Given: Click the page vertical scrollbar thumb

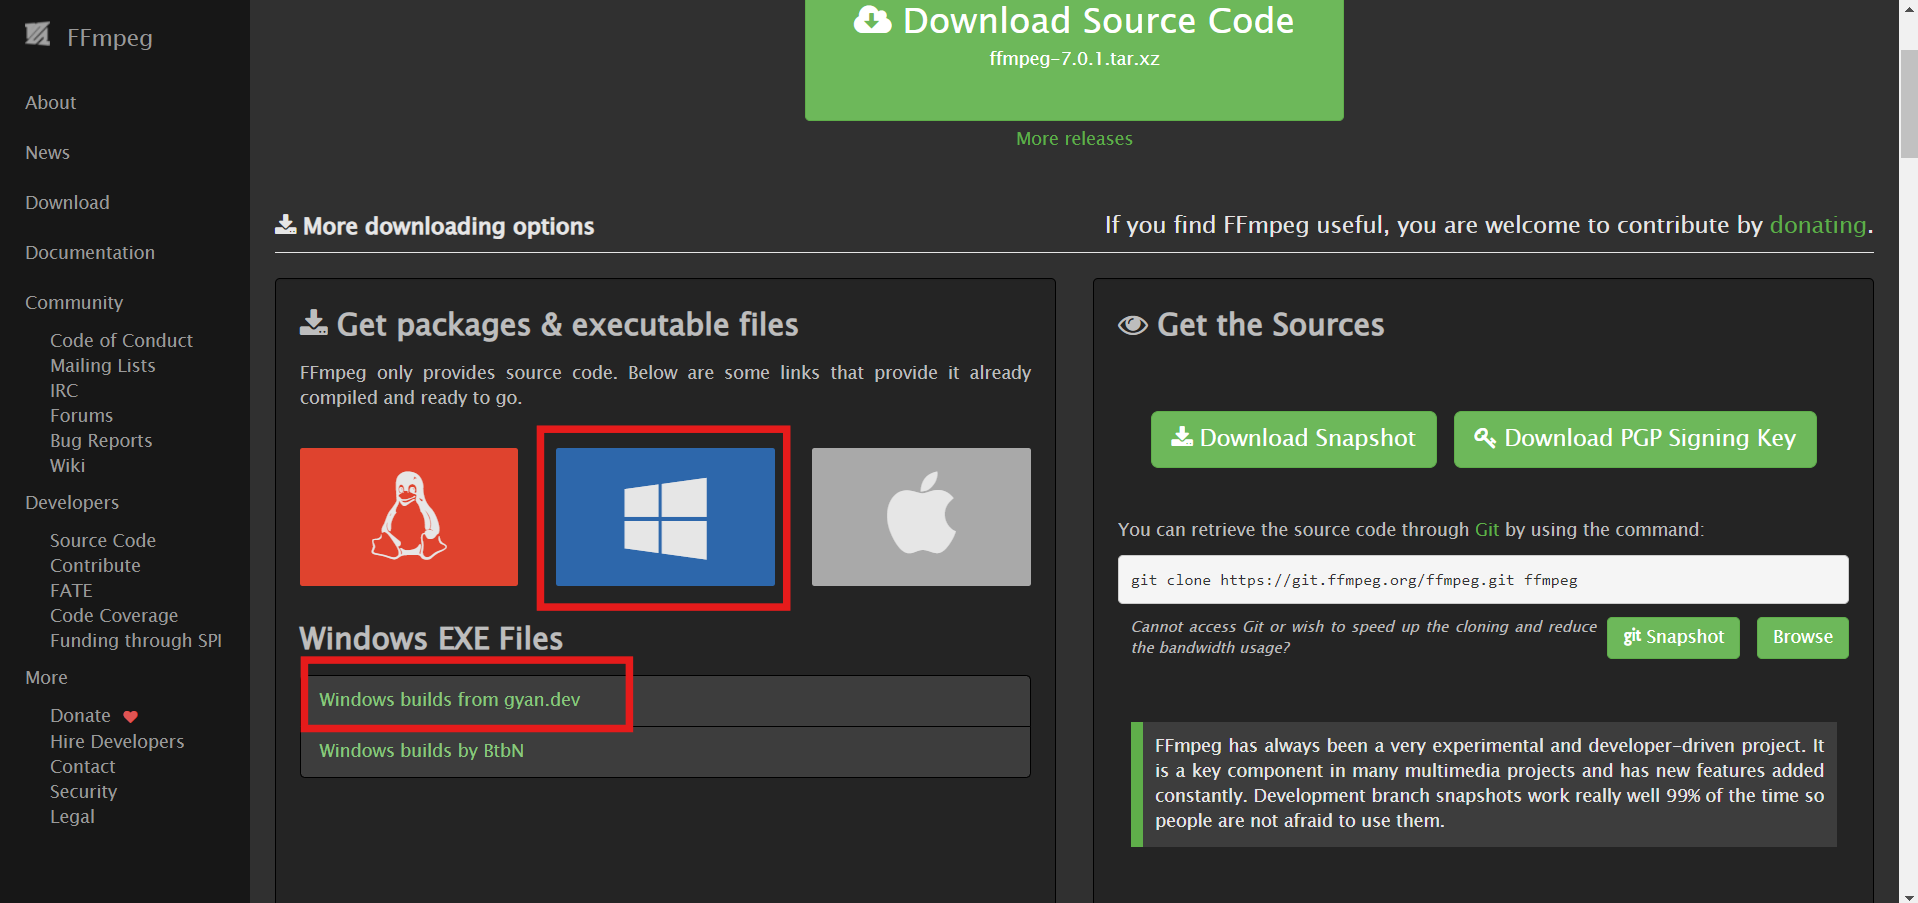Looking at the screenshot, I should pos(1908,102).
